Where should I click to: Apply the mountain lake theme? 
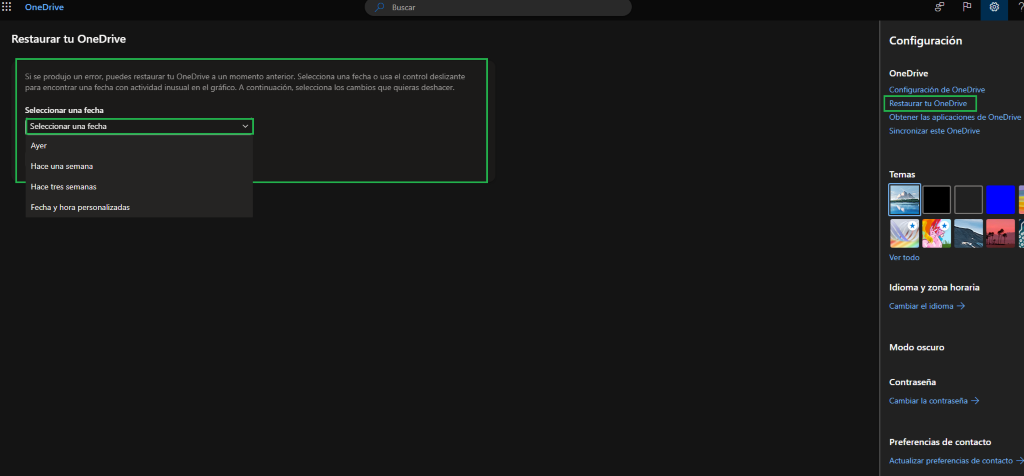click(904, 199)
